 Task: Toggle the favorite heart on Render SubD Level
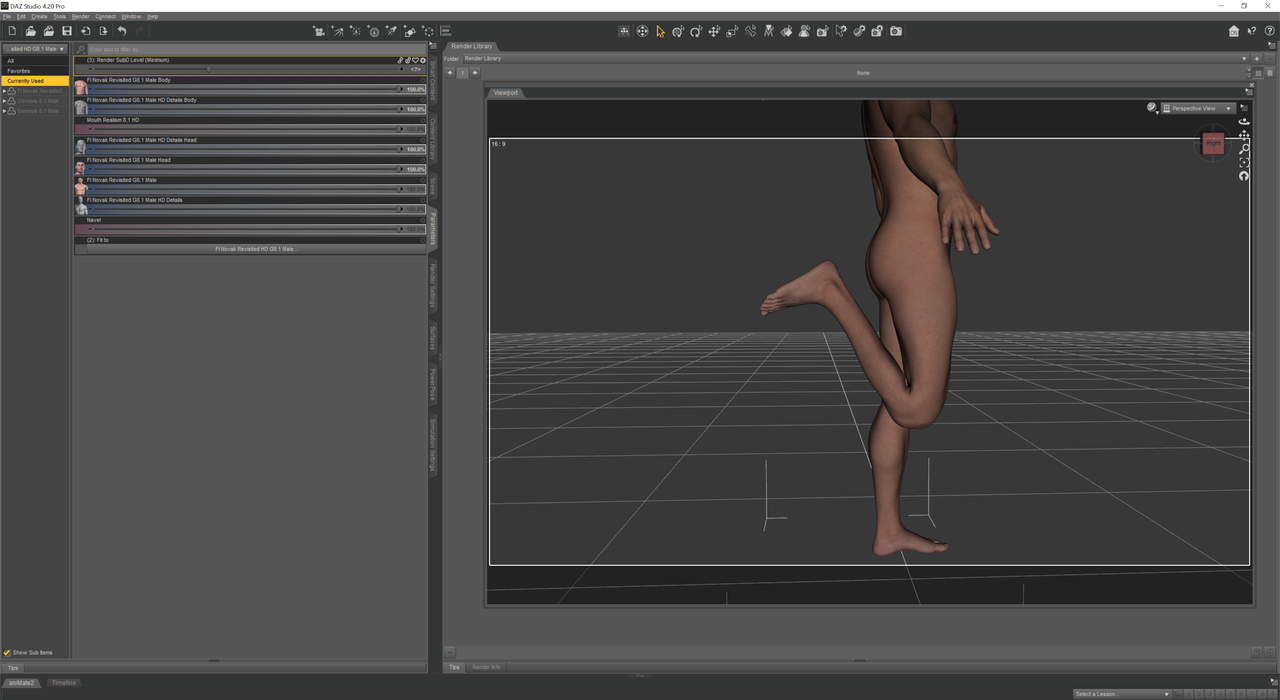(415, 60)
